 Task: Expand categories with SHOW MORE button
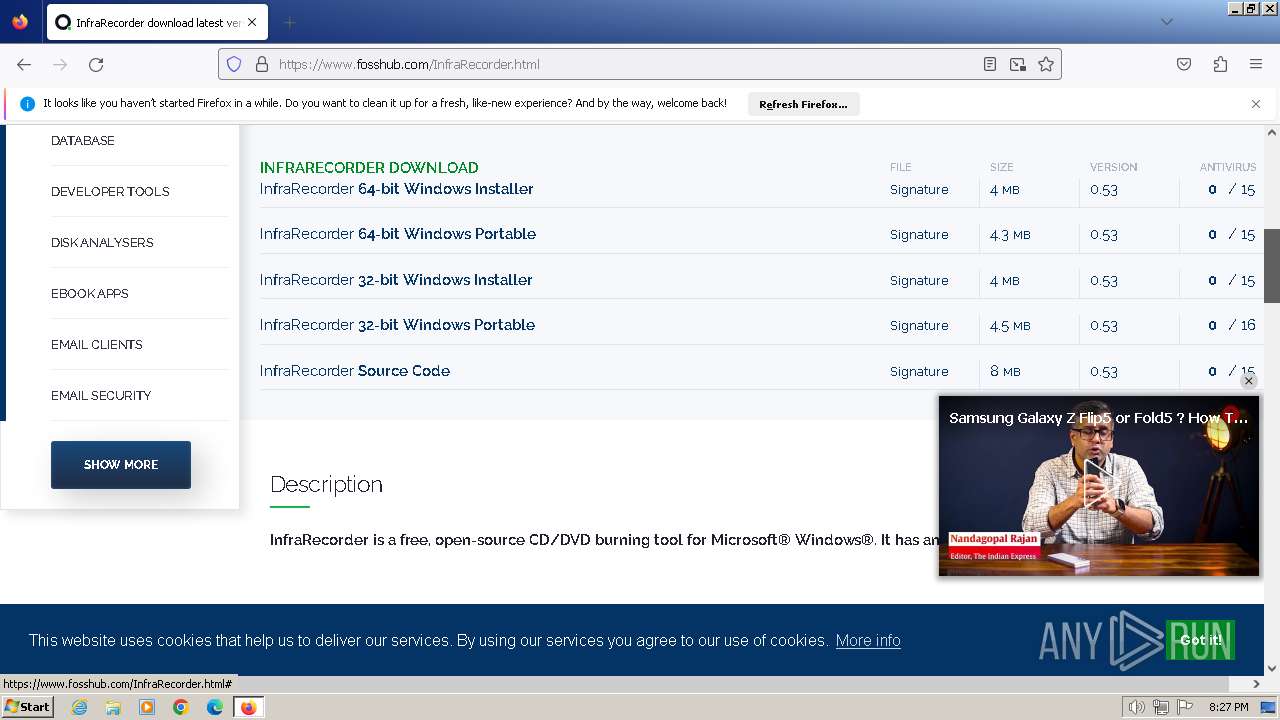pos(121,465)
